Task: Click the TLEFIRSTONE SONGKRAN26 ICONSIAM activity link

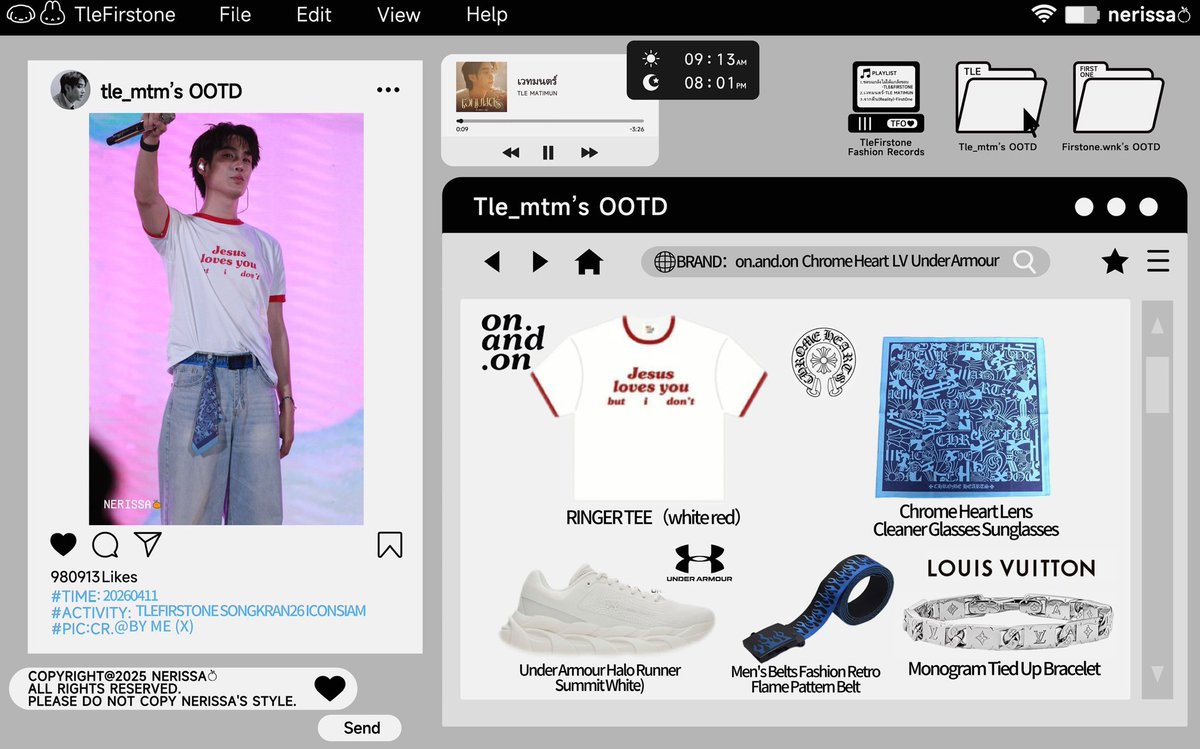Action: 251,611
